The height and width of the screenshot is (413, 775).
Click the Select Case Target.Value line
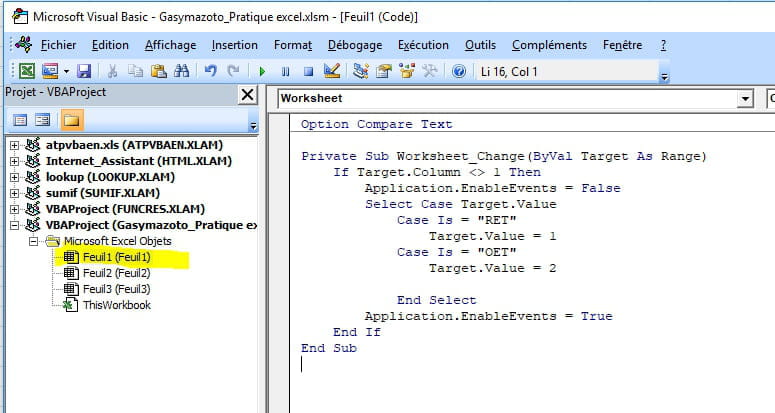pos(461,205)
